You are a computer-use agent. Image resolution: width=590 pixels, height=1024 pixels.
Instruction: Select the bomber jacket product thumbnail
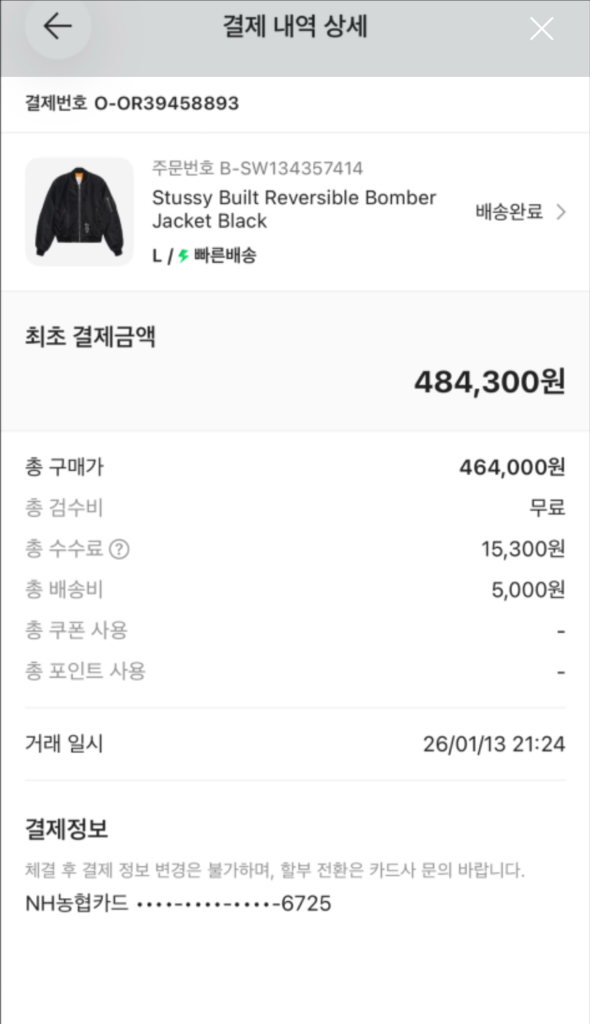(x=79, y=211)
